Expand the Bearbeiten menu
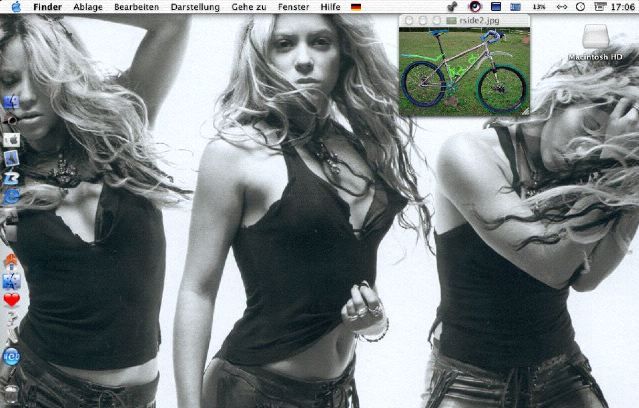The image size is (639, 408). 135,6
